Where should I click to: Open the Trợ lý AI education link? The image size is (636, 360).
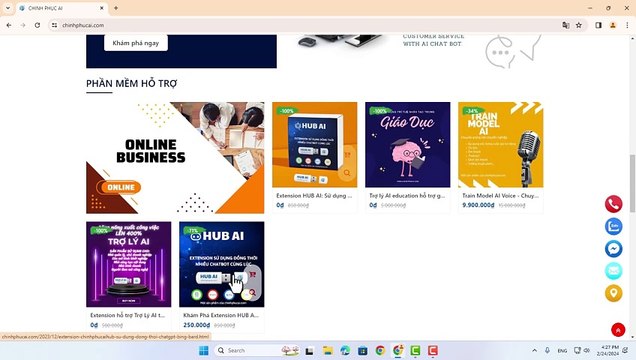(407, 195)
